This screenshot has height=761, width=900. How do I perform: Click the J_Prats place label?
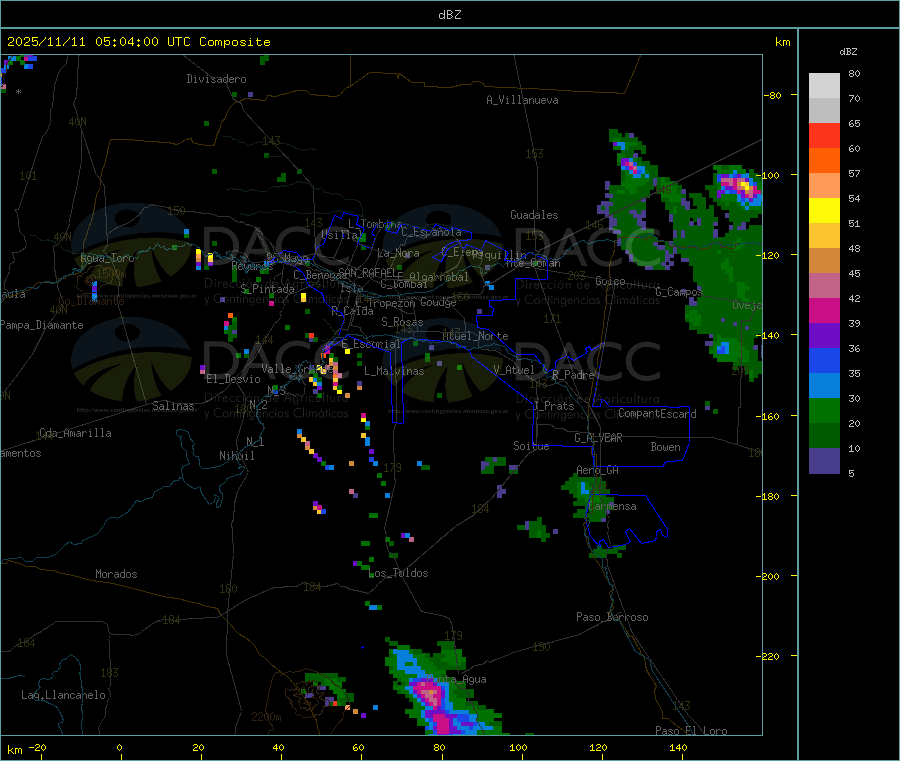(553, 406)
